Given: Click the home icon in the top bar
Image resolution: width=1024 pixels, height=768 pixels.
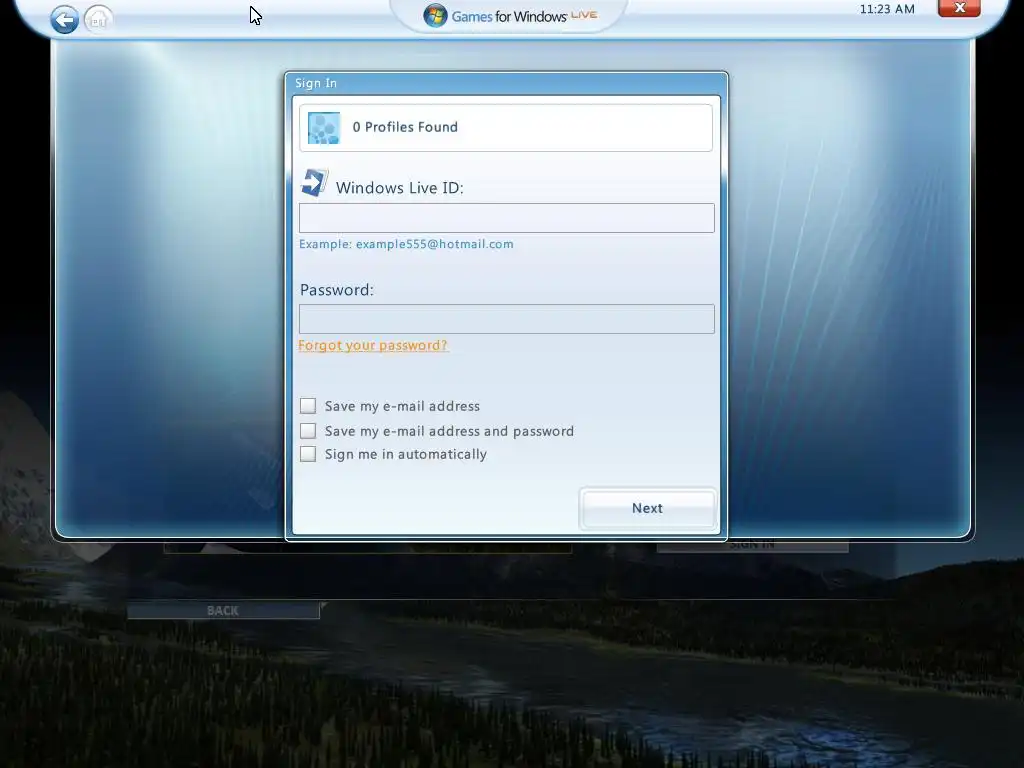Looking at the screenshot, I should coord(98,20).
